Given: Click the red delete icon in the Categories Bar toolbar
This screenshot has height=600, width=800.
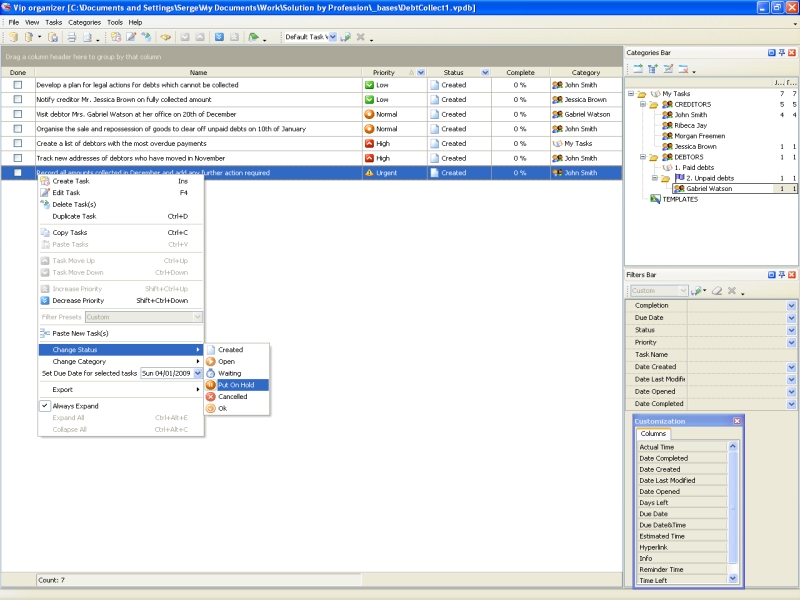Looking at the screenshot, I should (x=682, y=69).
